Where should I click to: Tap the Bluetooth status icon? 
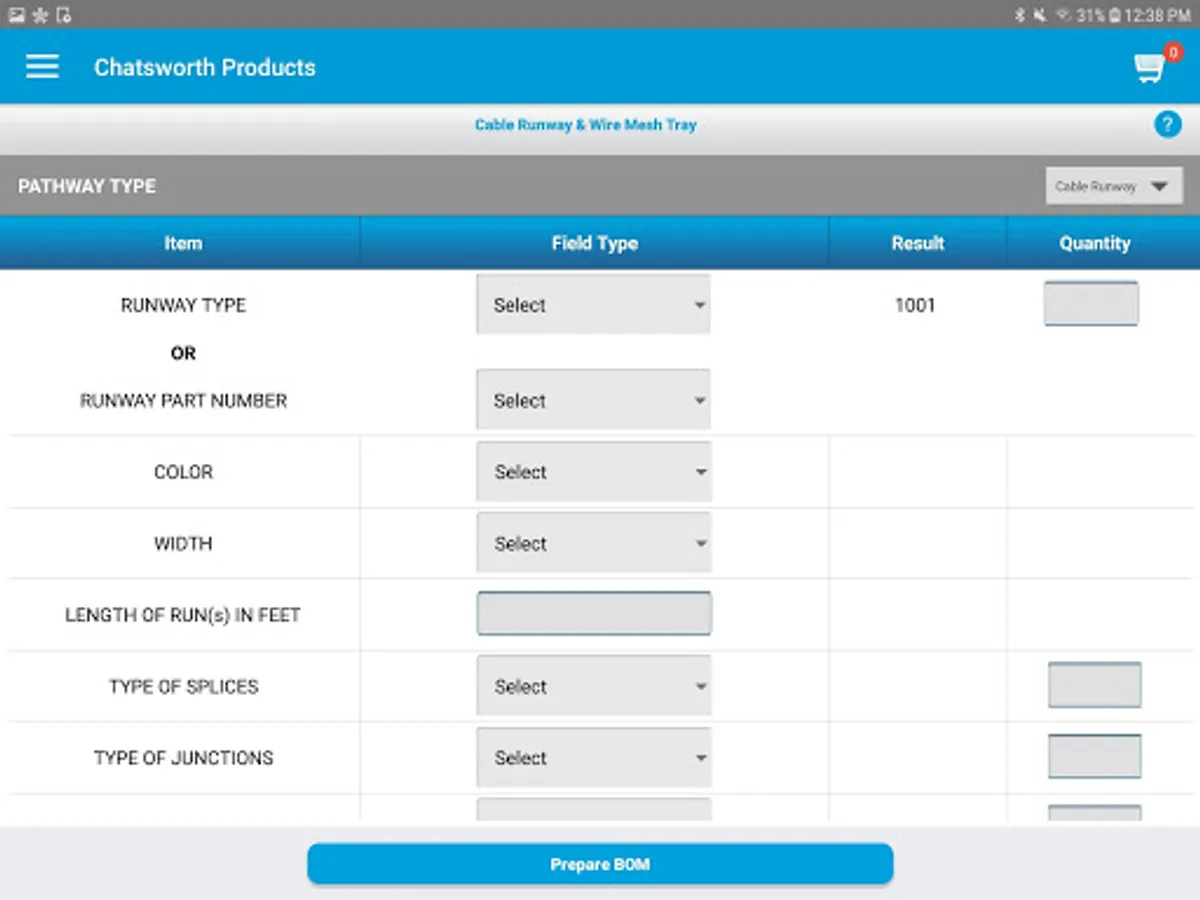click(1019, 15)
